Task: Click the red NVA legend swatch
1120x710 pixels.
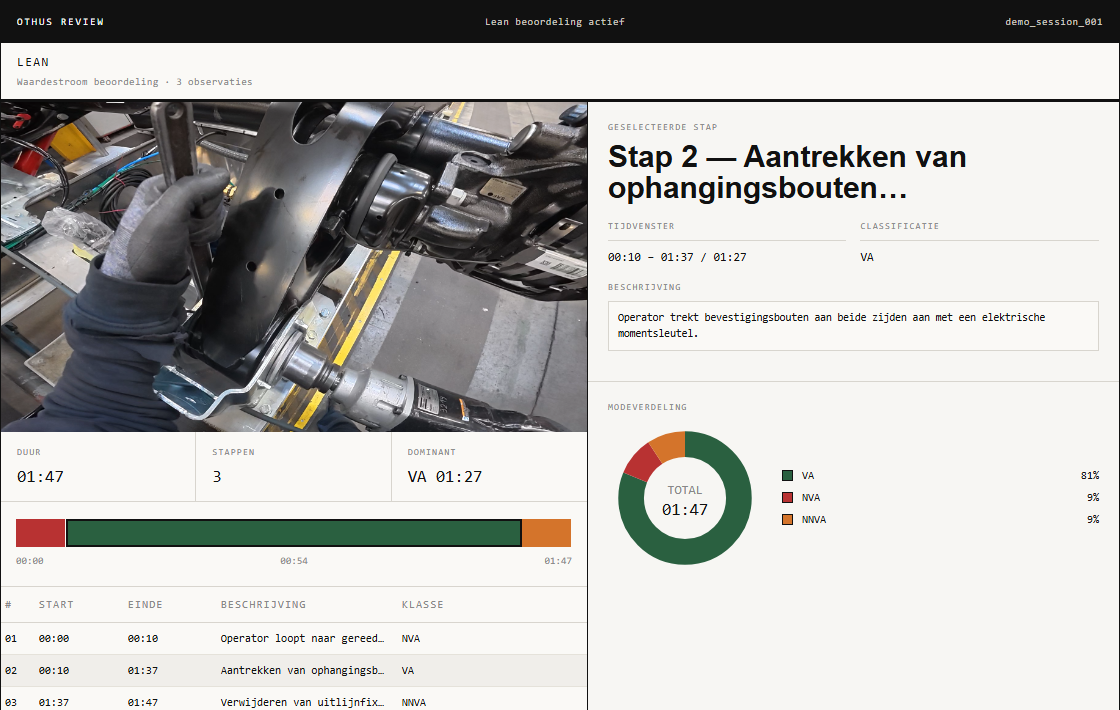Action: 787,498
